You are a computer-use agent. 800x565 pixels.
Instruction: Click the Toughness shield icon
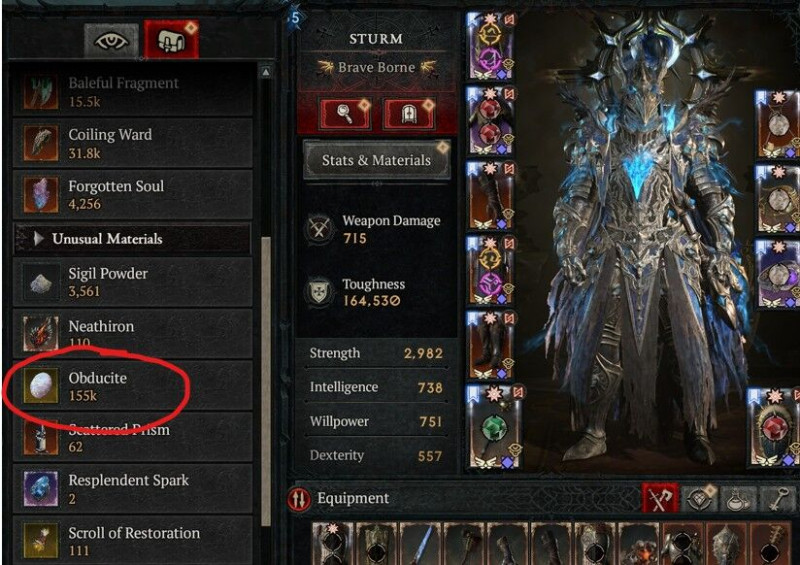tap(319, 292)
